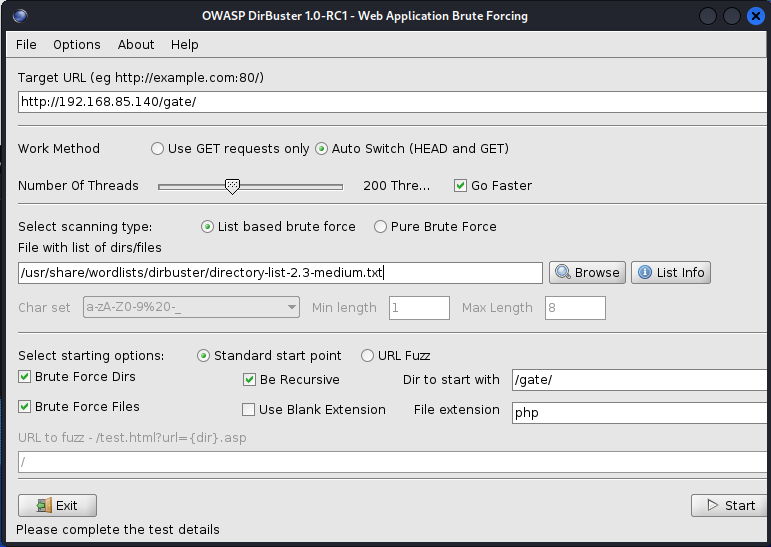Open List Info for the wordlist

pyautogui.click(x=670, y=272)
